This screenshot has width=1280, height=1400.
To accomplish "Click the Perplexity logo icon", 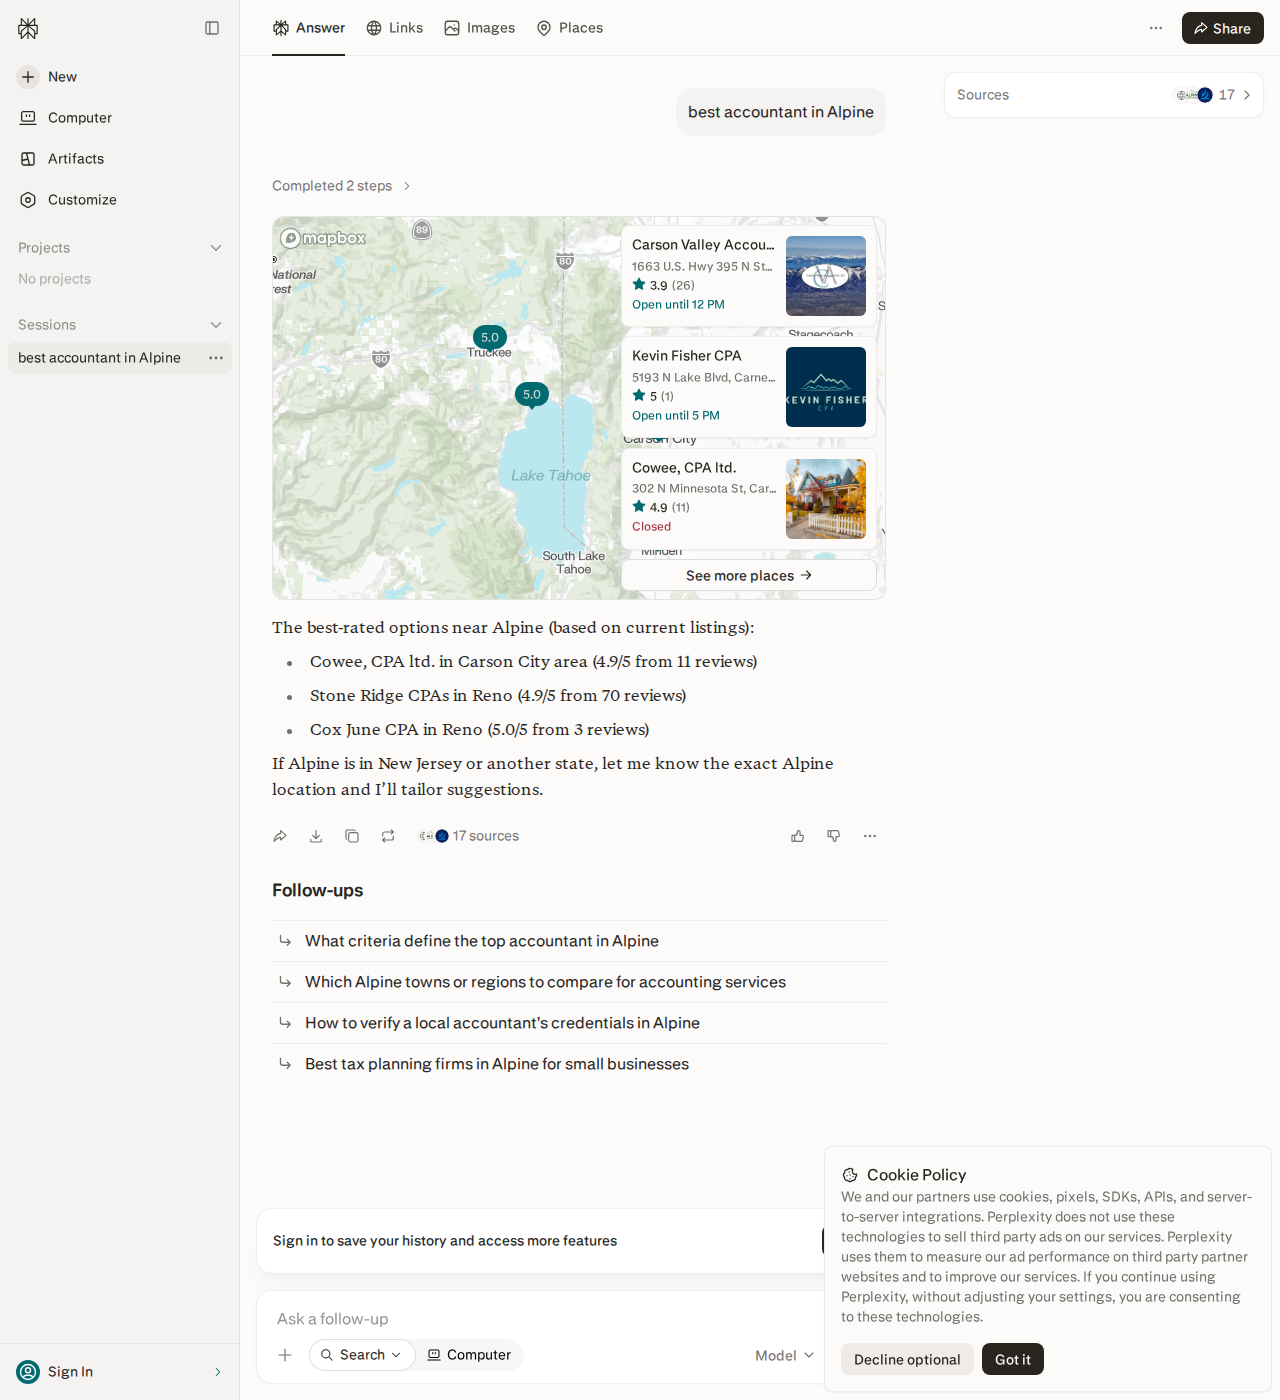I will coord(28,28).
